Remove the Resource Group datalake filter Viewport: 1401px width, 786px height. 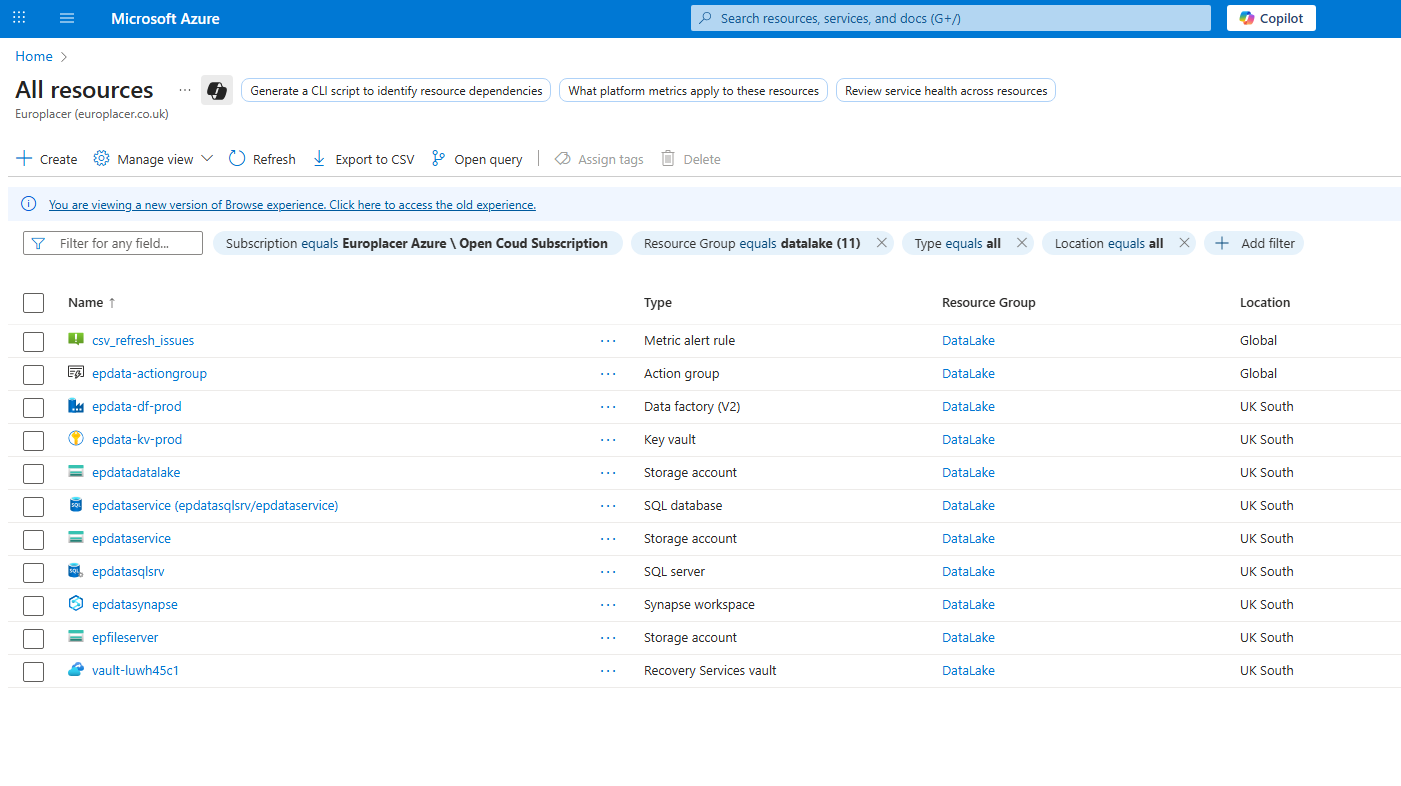point(881,243)
